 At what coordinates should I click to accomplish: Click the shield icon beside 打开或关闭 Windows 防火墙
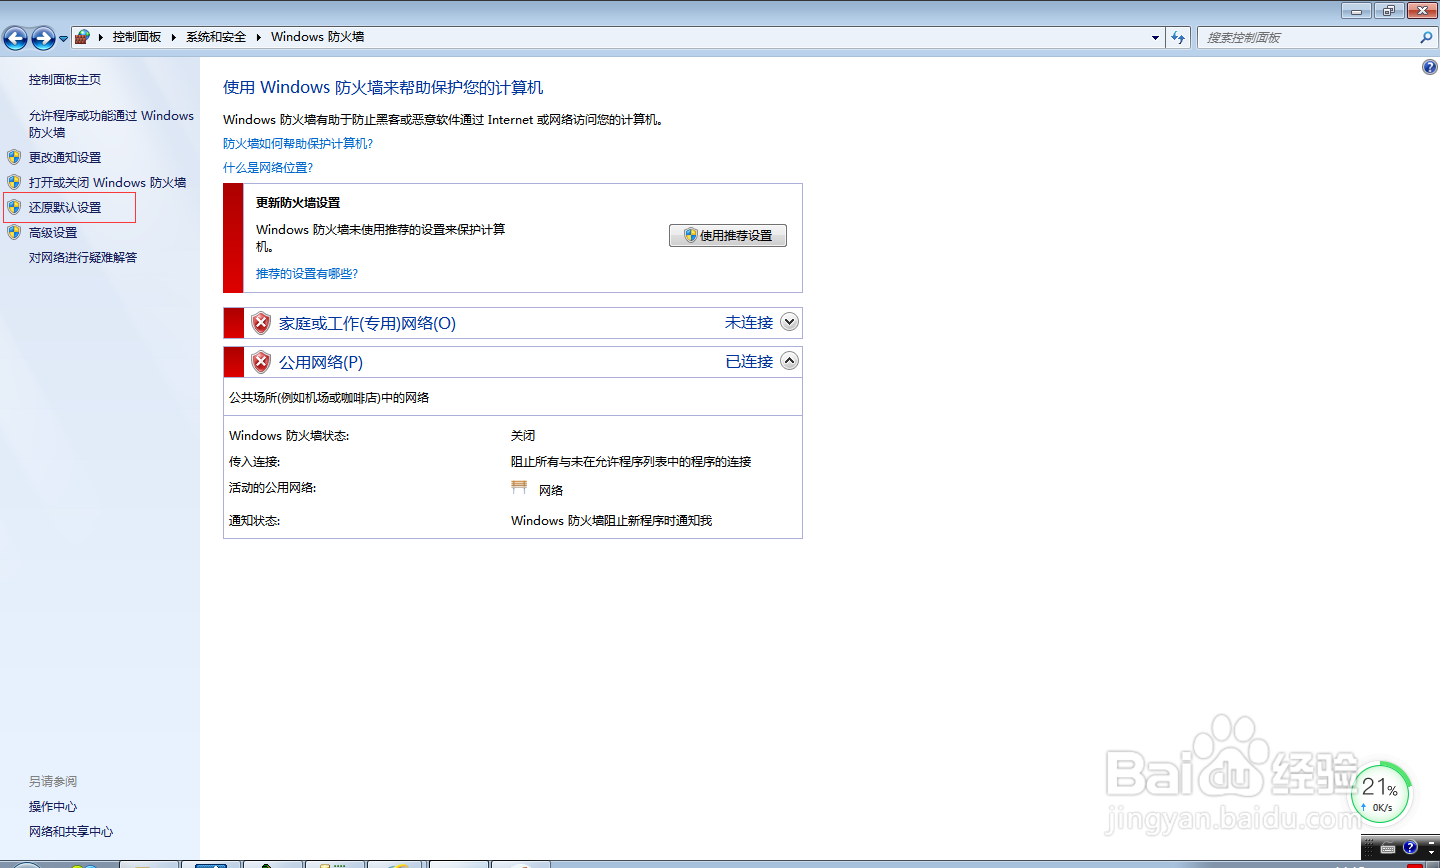pos(13,182)
